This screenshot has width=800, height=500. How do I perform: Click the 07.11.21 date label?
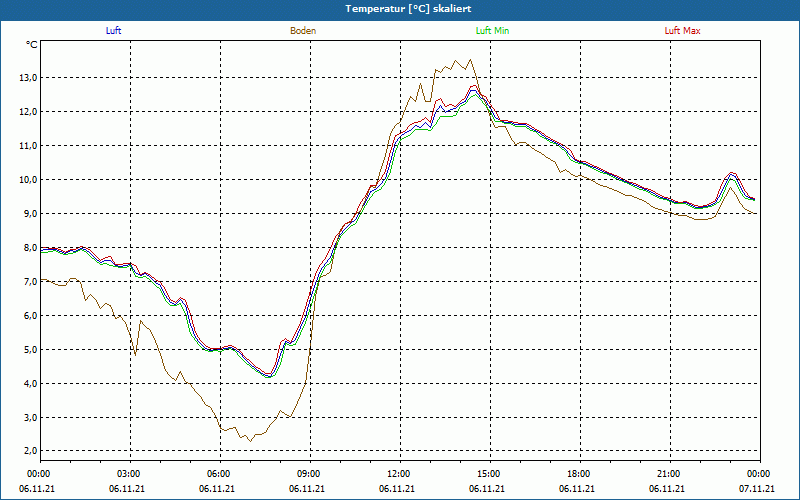757,488
